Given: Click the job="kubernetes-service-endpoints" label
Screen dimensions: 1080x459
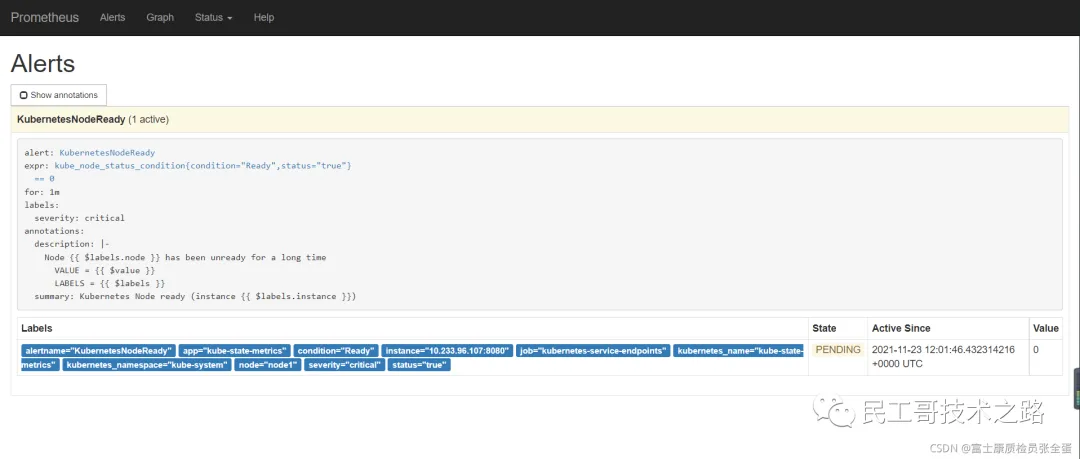Looking at the screenshot, I should click(593, 351).
